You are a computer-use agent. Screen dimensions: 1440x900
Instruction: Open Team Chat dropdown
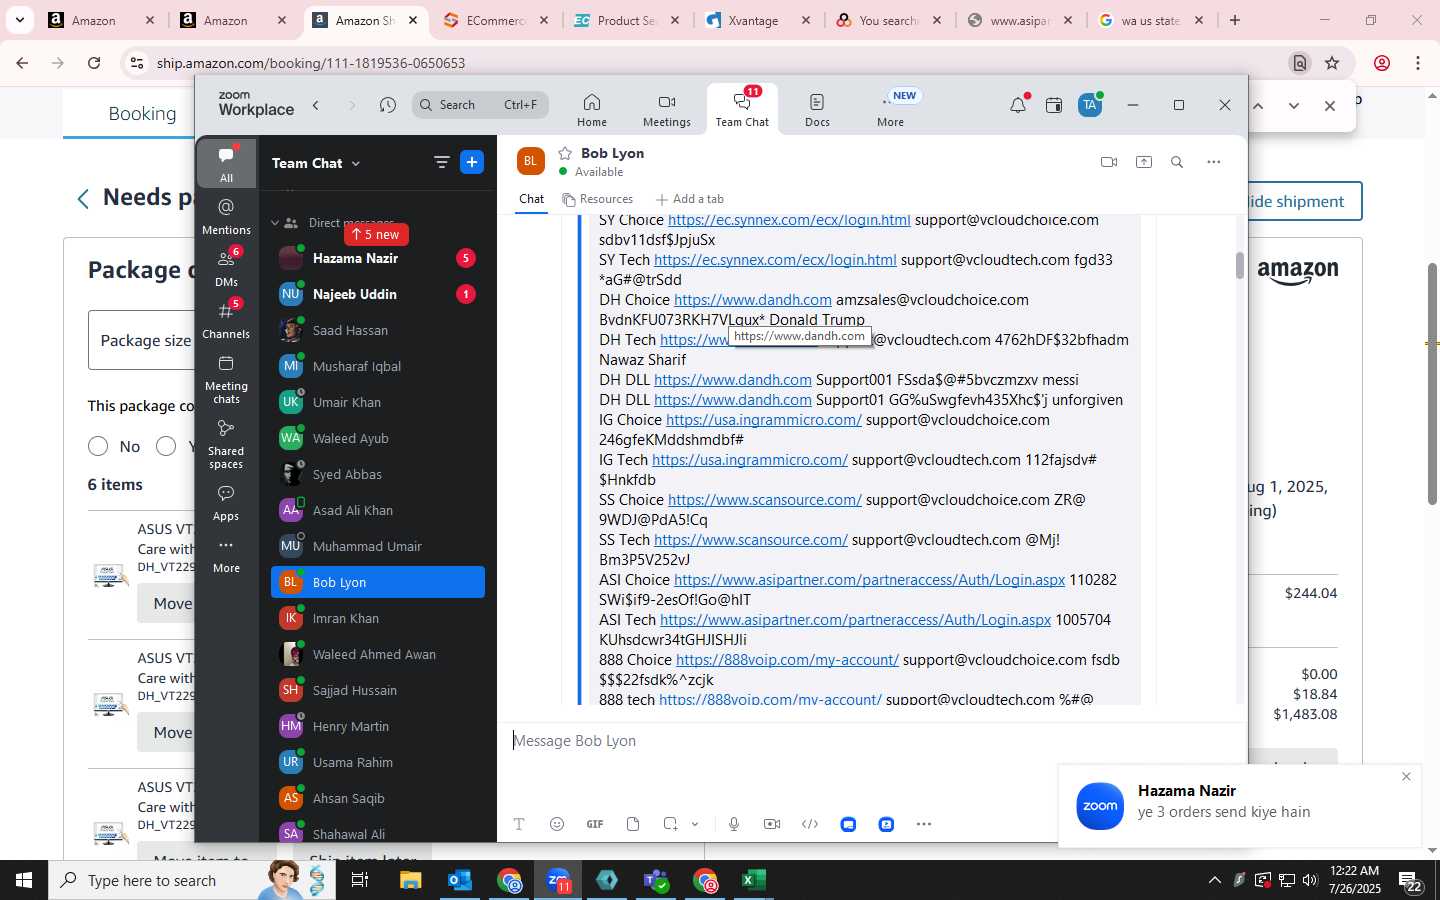(x=316, y=163)
